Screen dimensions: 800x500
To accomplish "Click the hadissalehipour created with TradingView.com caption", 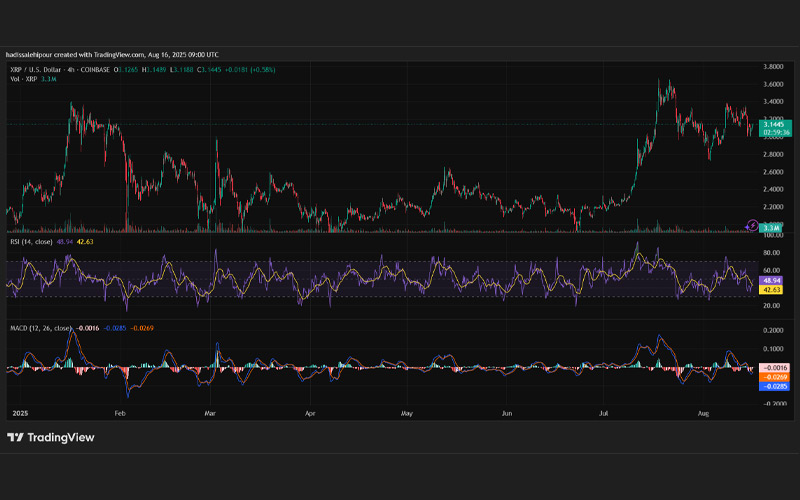I will click(x=75, y=55).
